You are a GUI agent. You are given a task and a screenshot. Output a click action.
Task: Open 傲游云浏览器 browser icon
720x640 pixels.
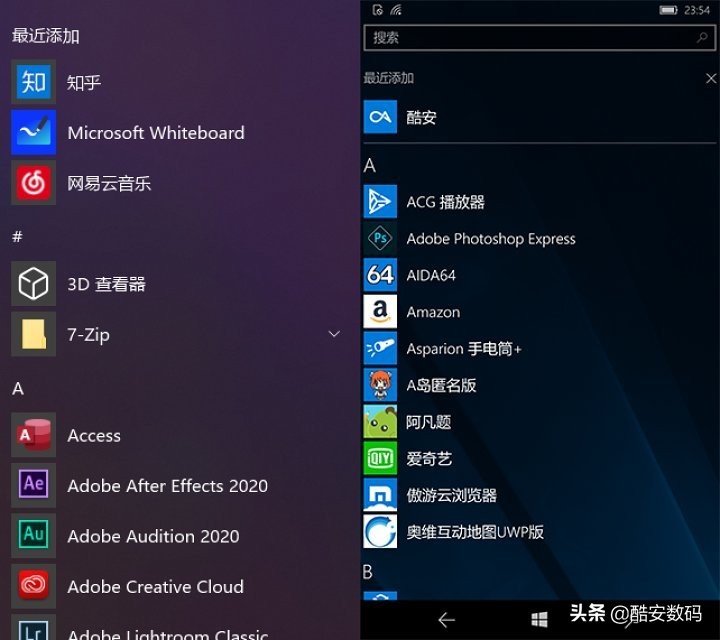(380, 495)
